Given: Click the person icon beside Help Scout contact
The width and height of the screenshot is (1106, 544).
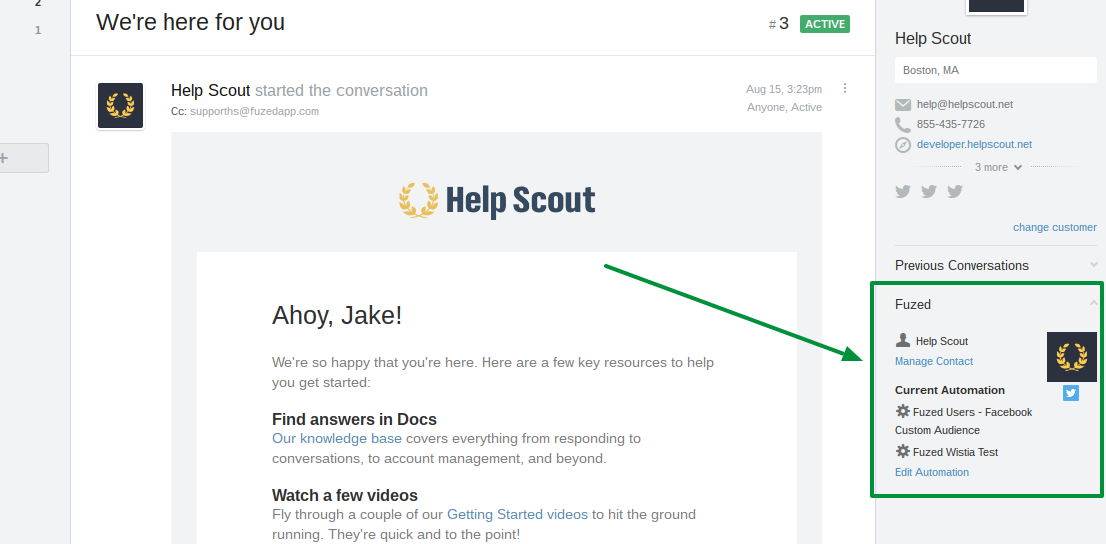Looking at the screenshot, I should point(903,340).
